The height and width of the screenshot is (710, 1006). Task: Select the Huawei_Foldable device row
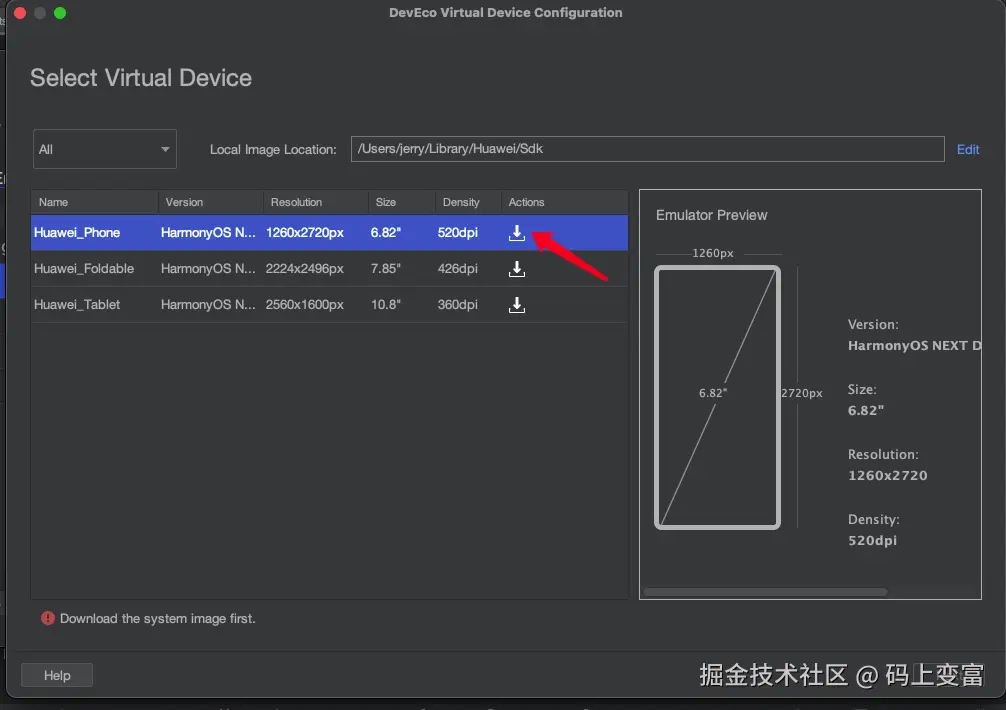pyautogui.click(x=329, y=269)
